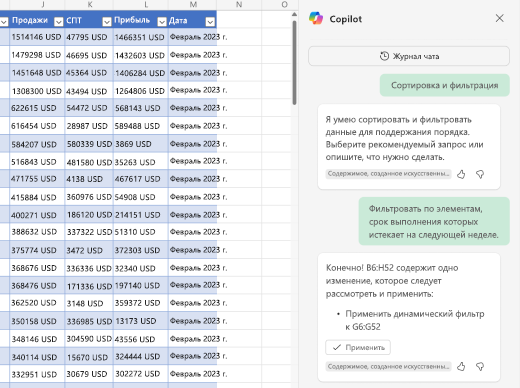The height and width of the screenshot is (388, 520).
Task: Select cell with 324444 USD
Action: pos(141,357)
